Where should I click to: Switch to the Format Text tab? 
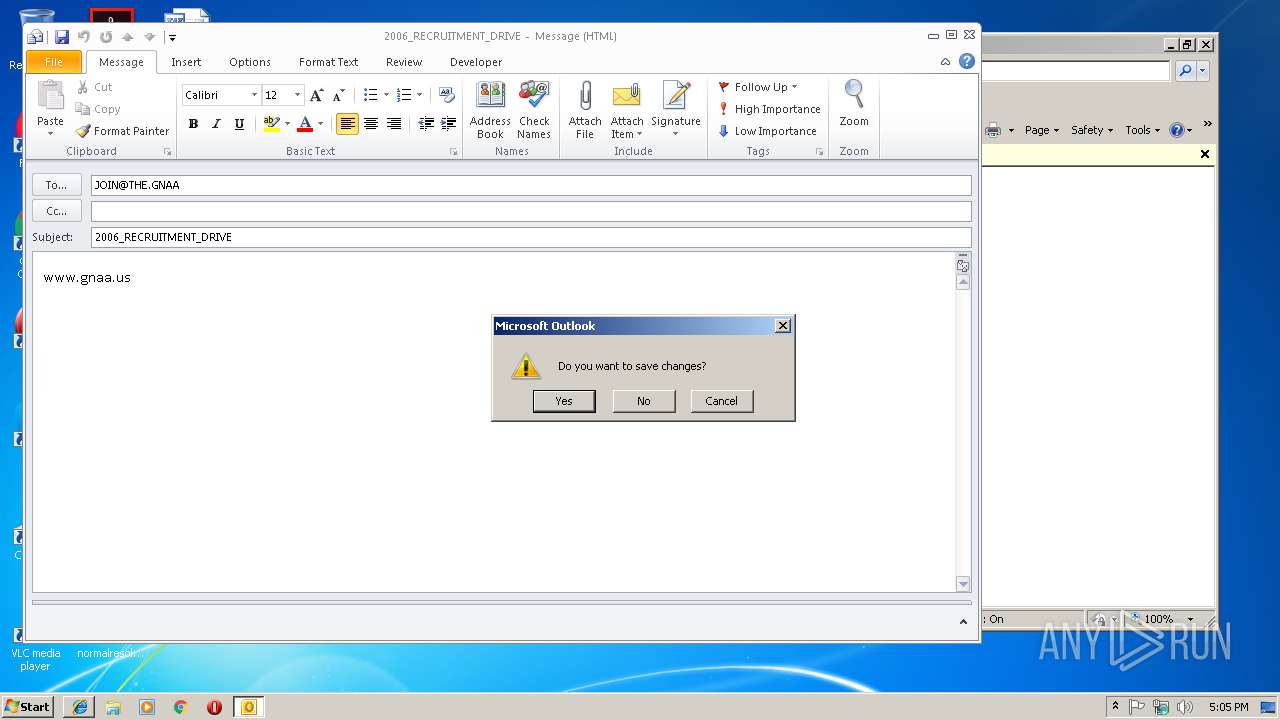pos(328,62)
